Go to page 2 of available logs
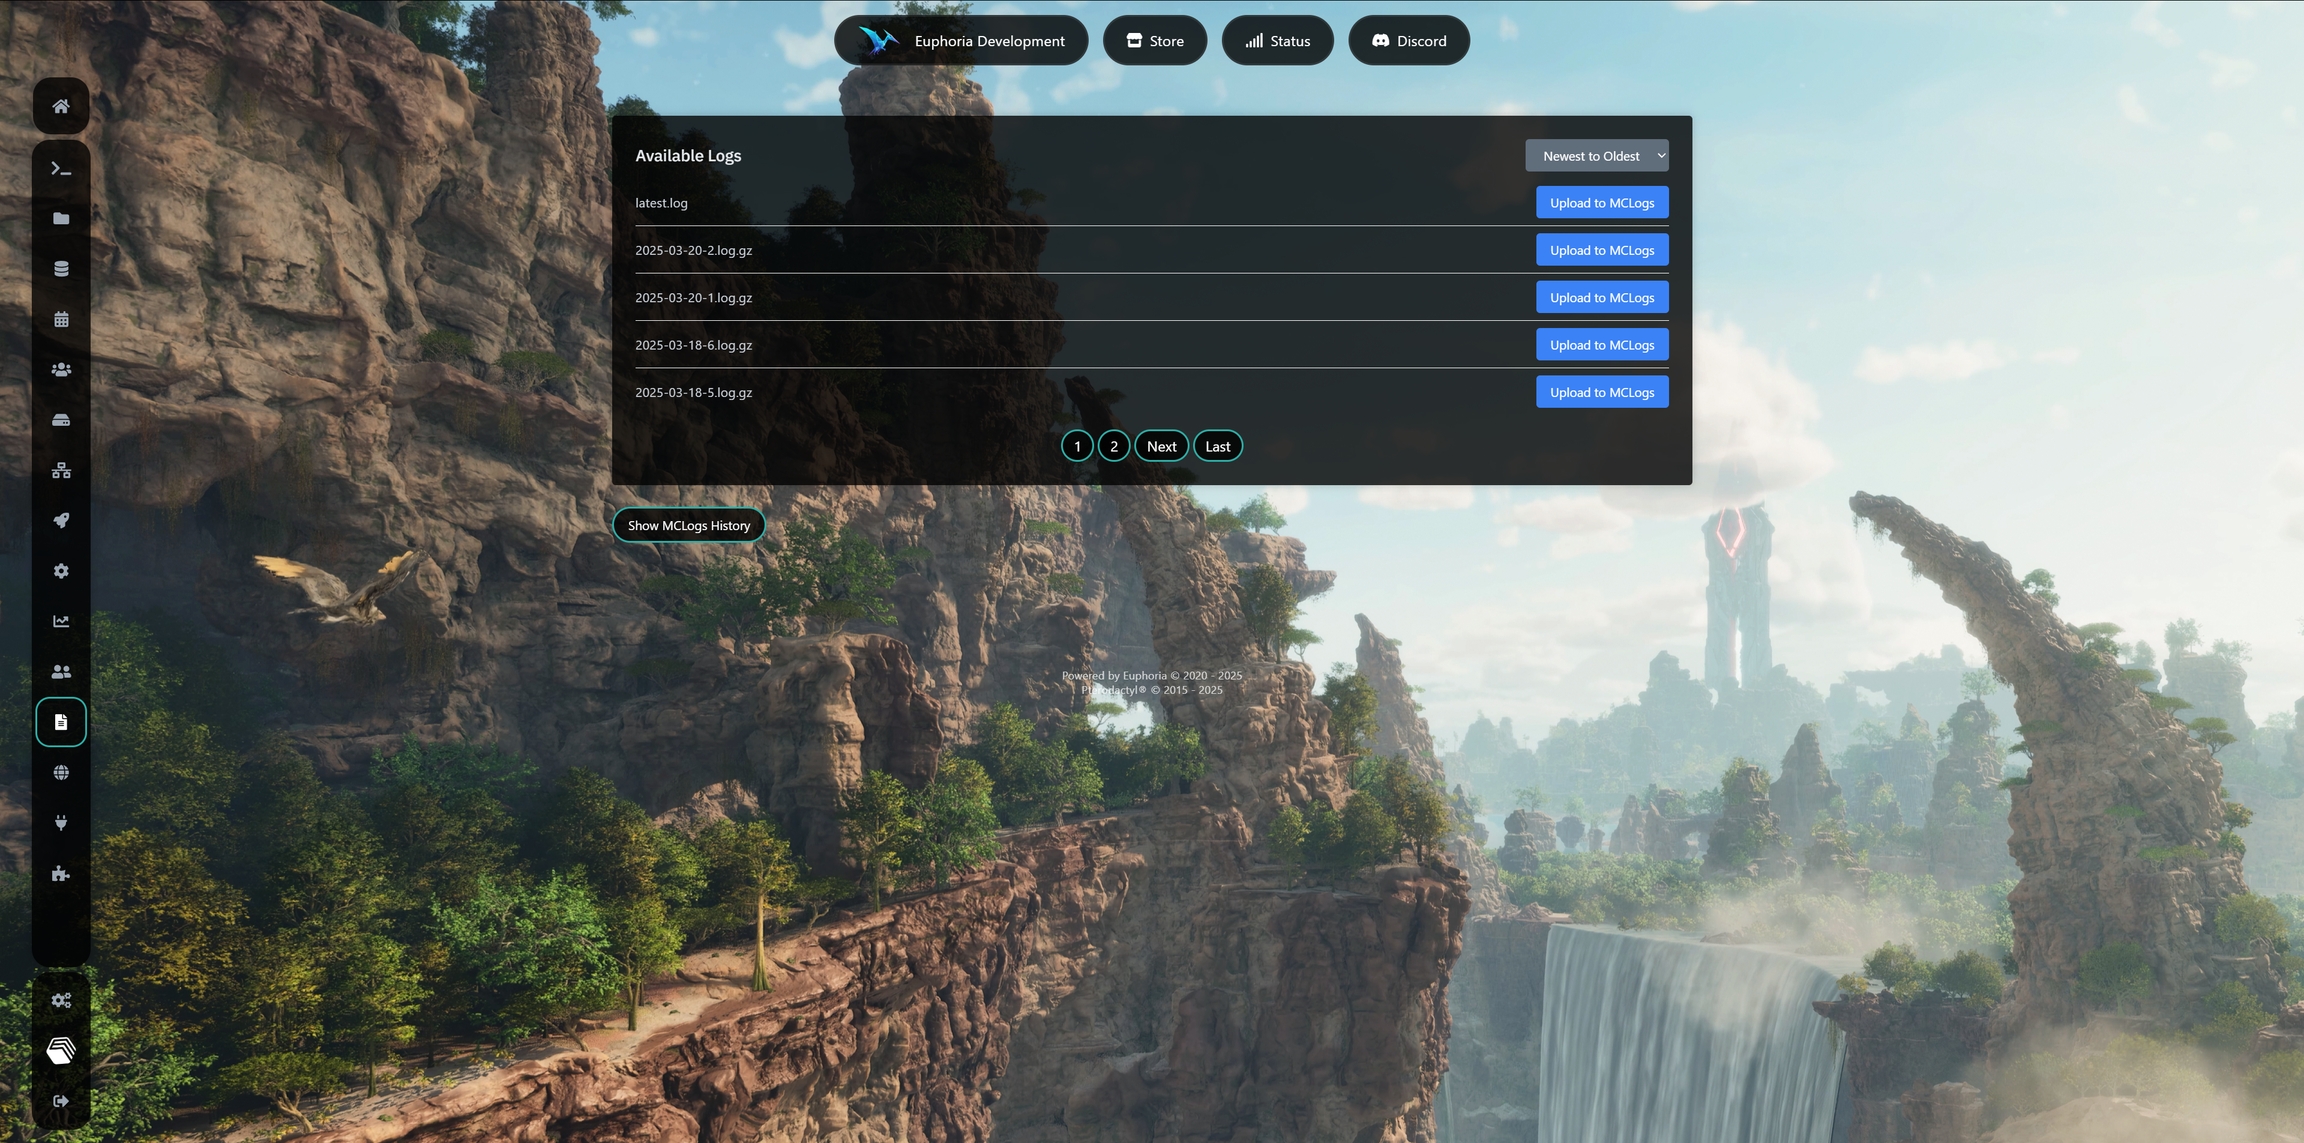Image resolution: width=2304 pixels, height=1143 pixels. 1113,445
